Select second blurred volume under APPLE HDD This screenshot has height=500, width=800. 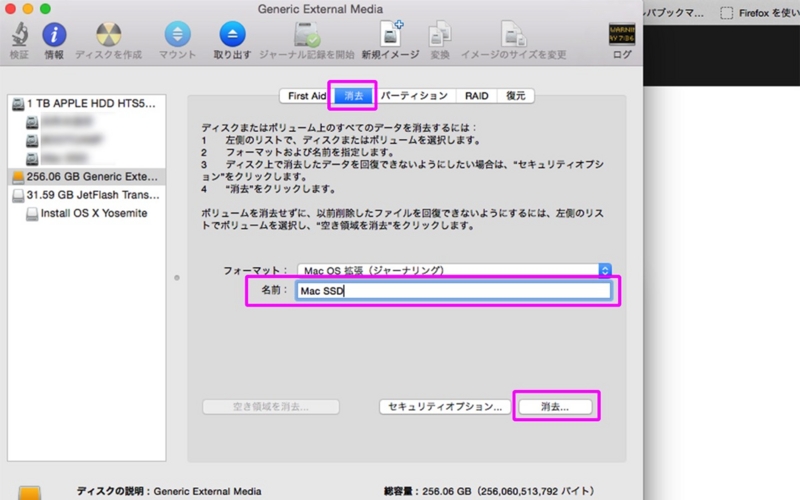65,139
